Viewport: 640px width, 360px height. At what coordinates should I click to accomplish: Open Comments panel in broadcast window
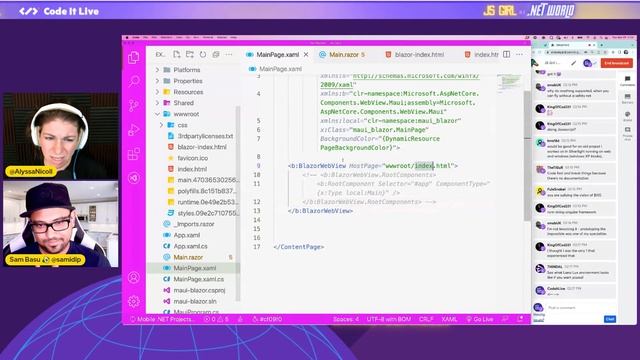(627, 81)
